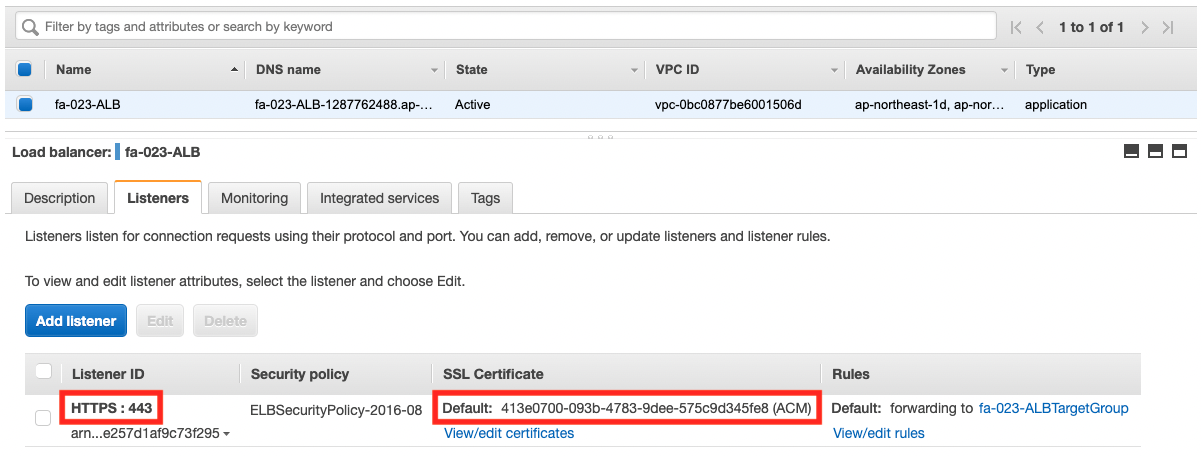
Task: Minimize the details panel to bottom
Action: [x=1132, y=152]
